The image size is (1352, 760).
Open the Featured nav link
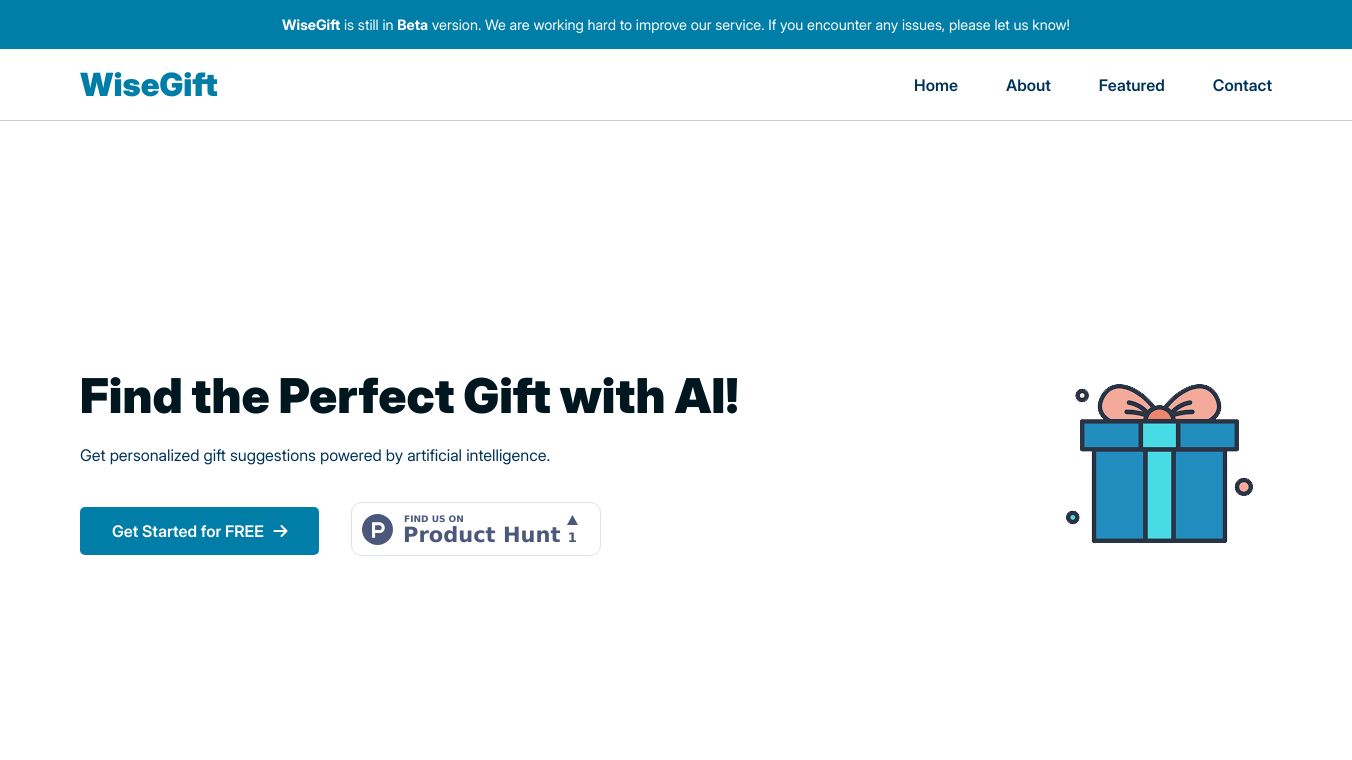[x=1131, y=85]
